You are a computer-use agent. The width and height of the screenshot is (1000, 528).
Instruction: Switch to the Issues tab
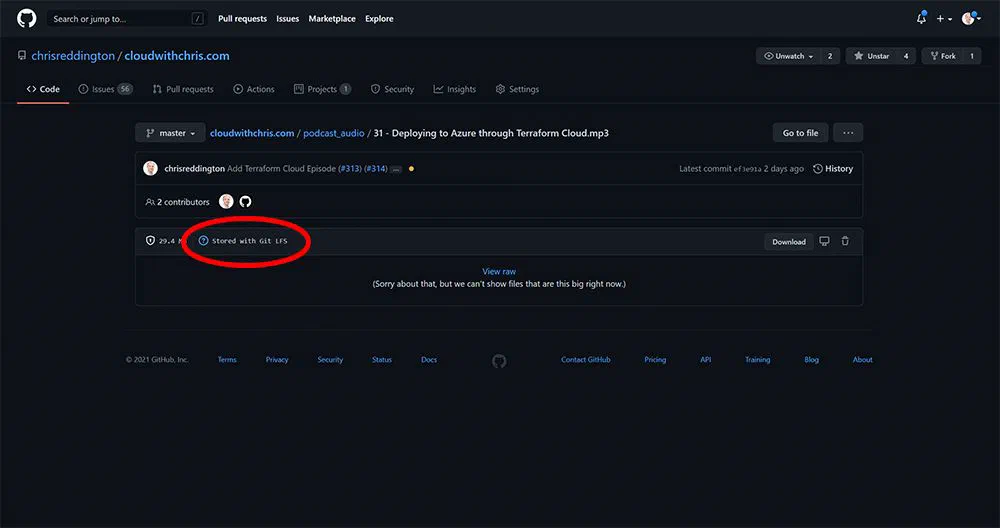(x=105, y=89)
